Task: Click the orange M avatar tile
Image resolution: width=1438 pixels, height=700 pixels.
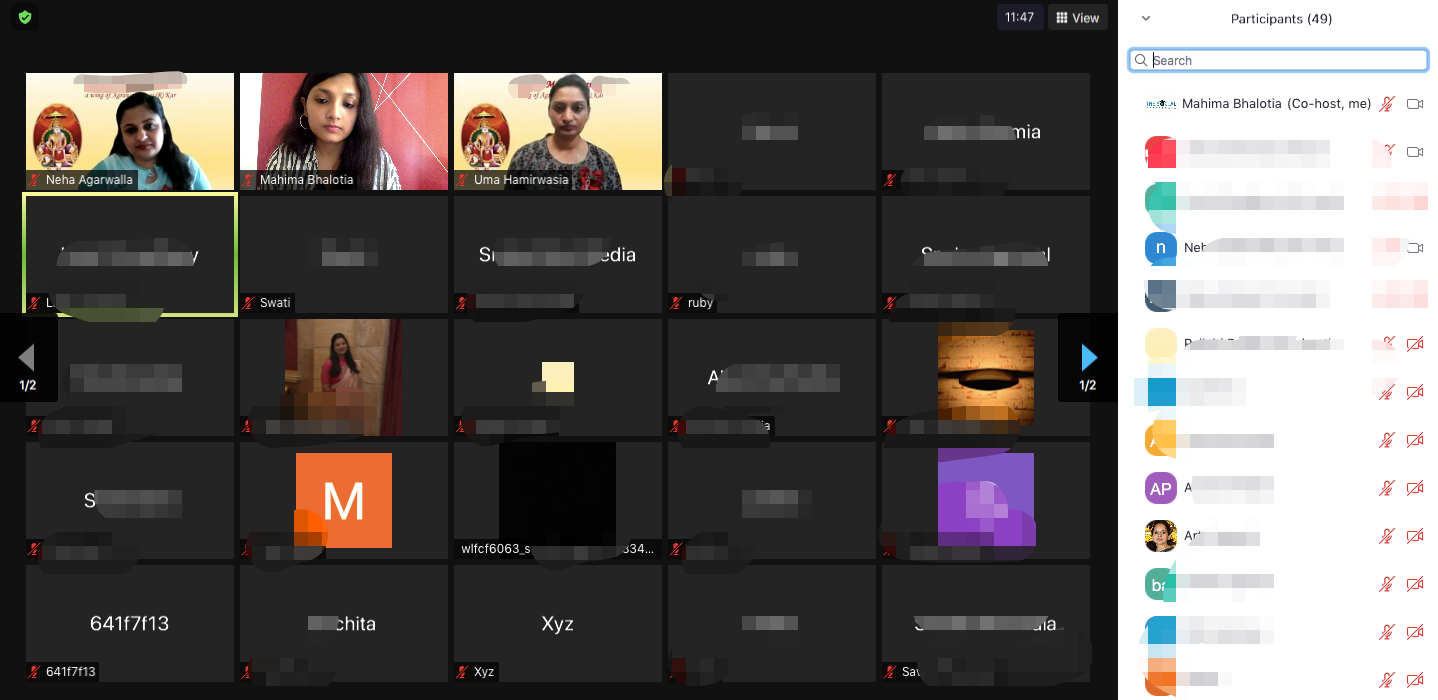Action: coord(344,500)
